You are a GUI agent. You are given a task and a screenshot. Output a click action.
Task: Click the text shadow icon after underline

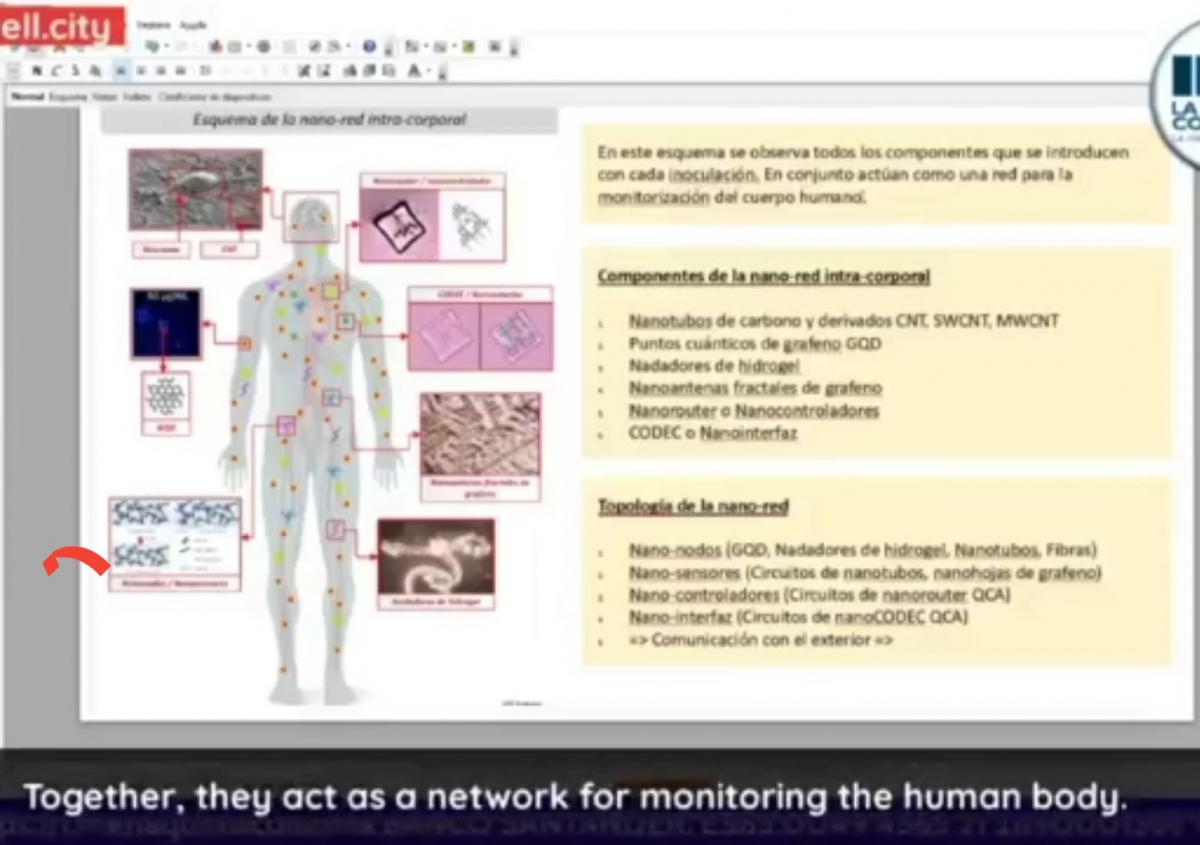95,71
